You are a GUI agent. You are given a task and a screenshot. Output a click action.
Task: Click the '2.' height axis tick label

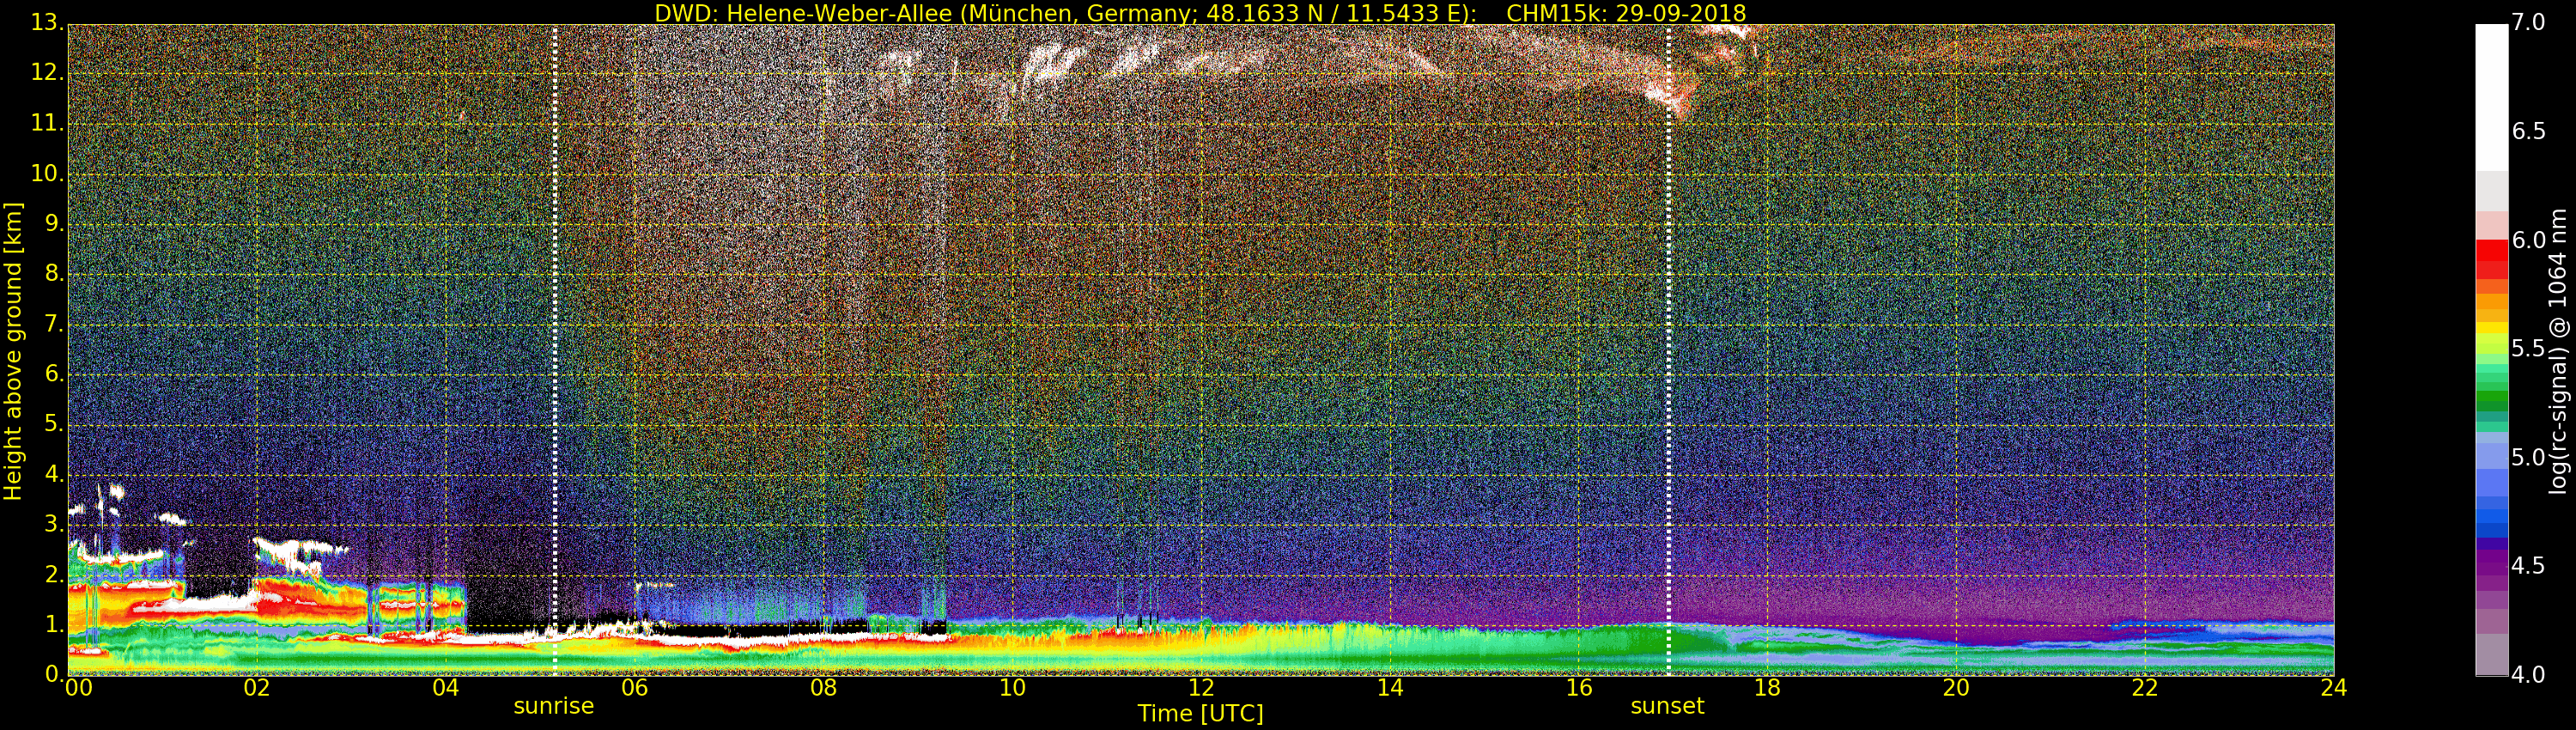(x=54, y=574)
